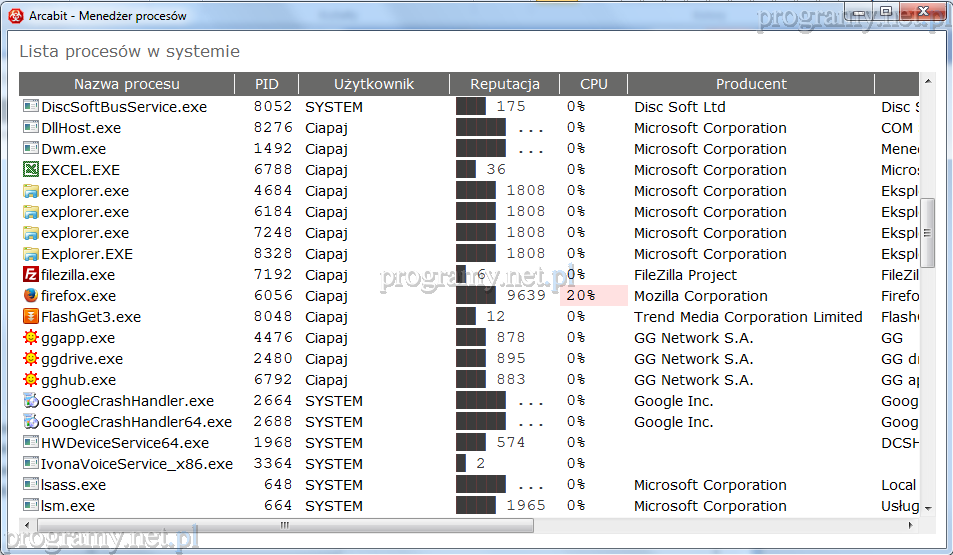Click the FileZilla icon in process list
This screenshot has height=555, width=953.
30,275
